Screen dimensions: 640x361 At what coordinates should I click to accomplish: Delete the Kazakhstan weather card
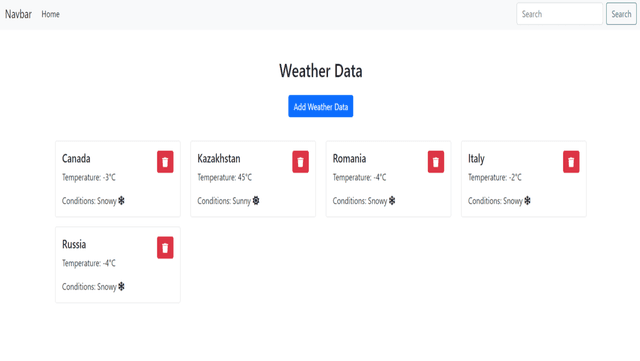[300, 162]
